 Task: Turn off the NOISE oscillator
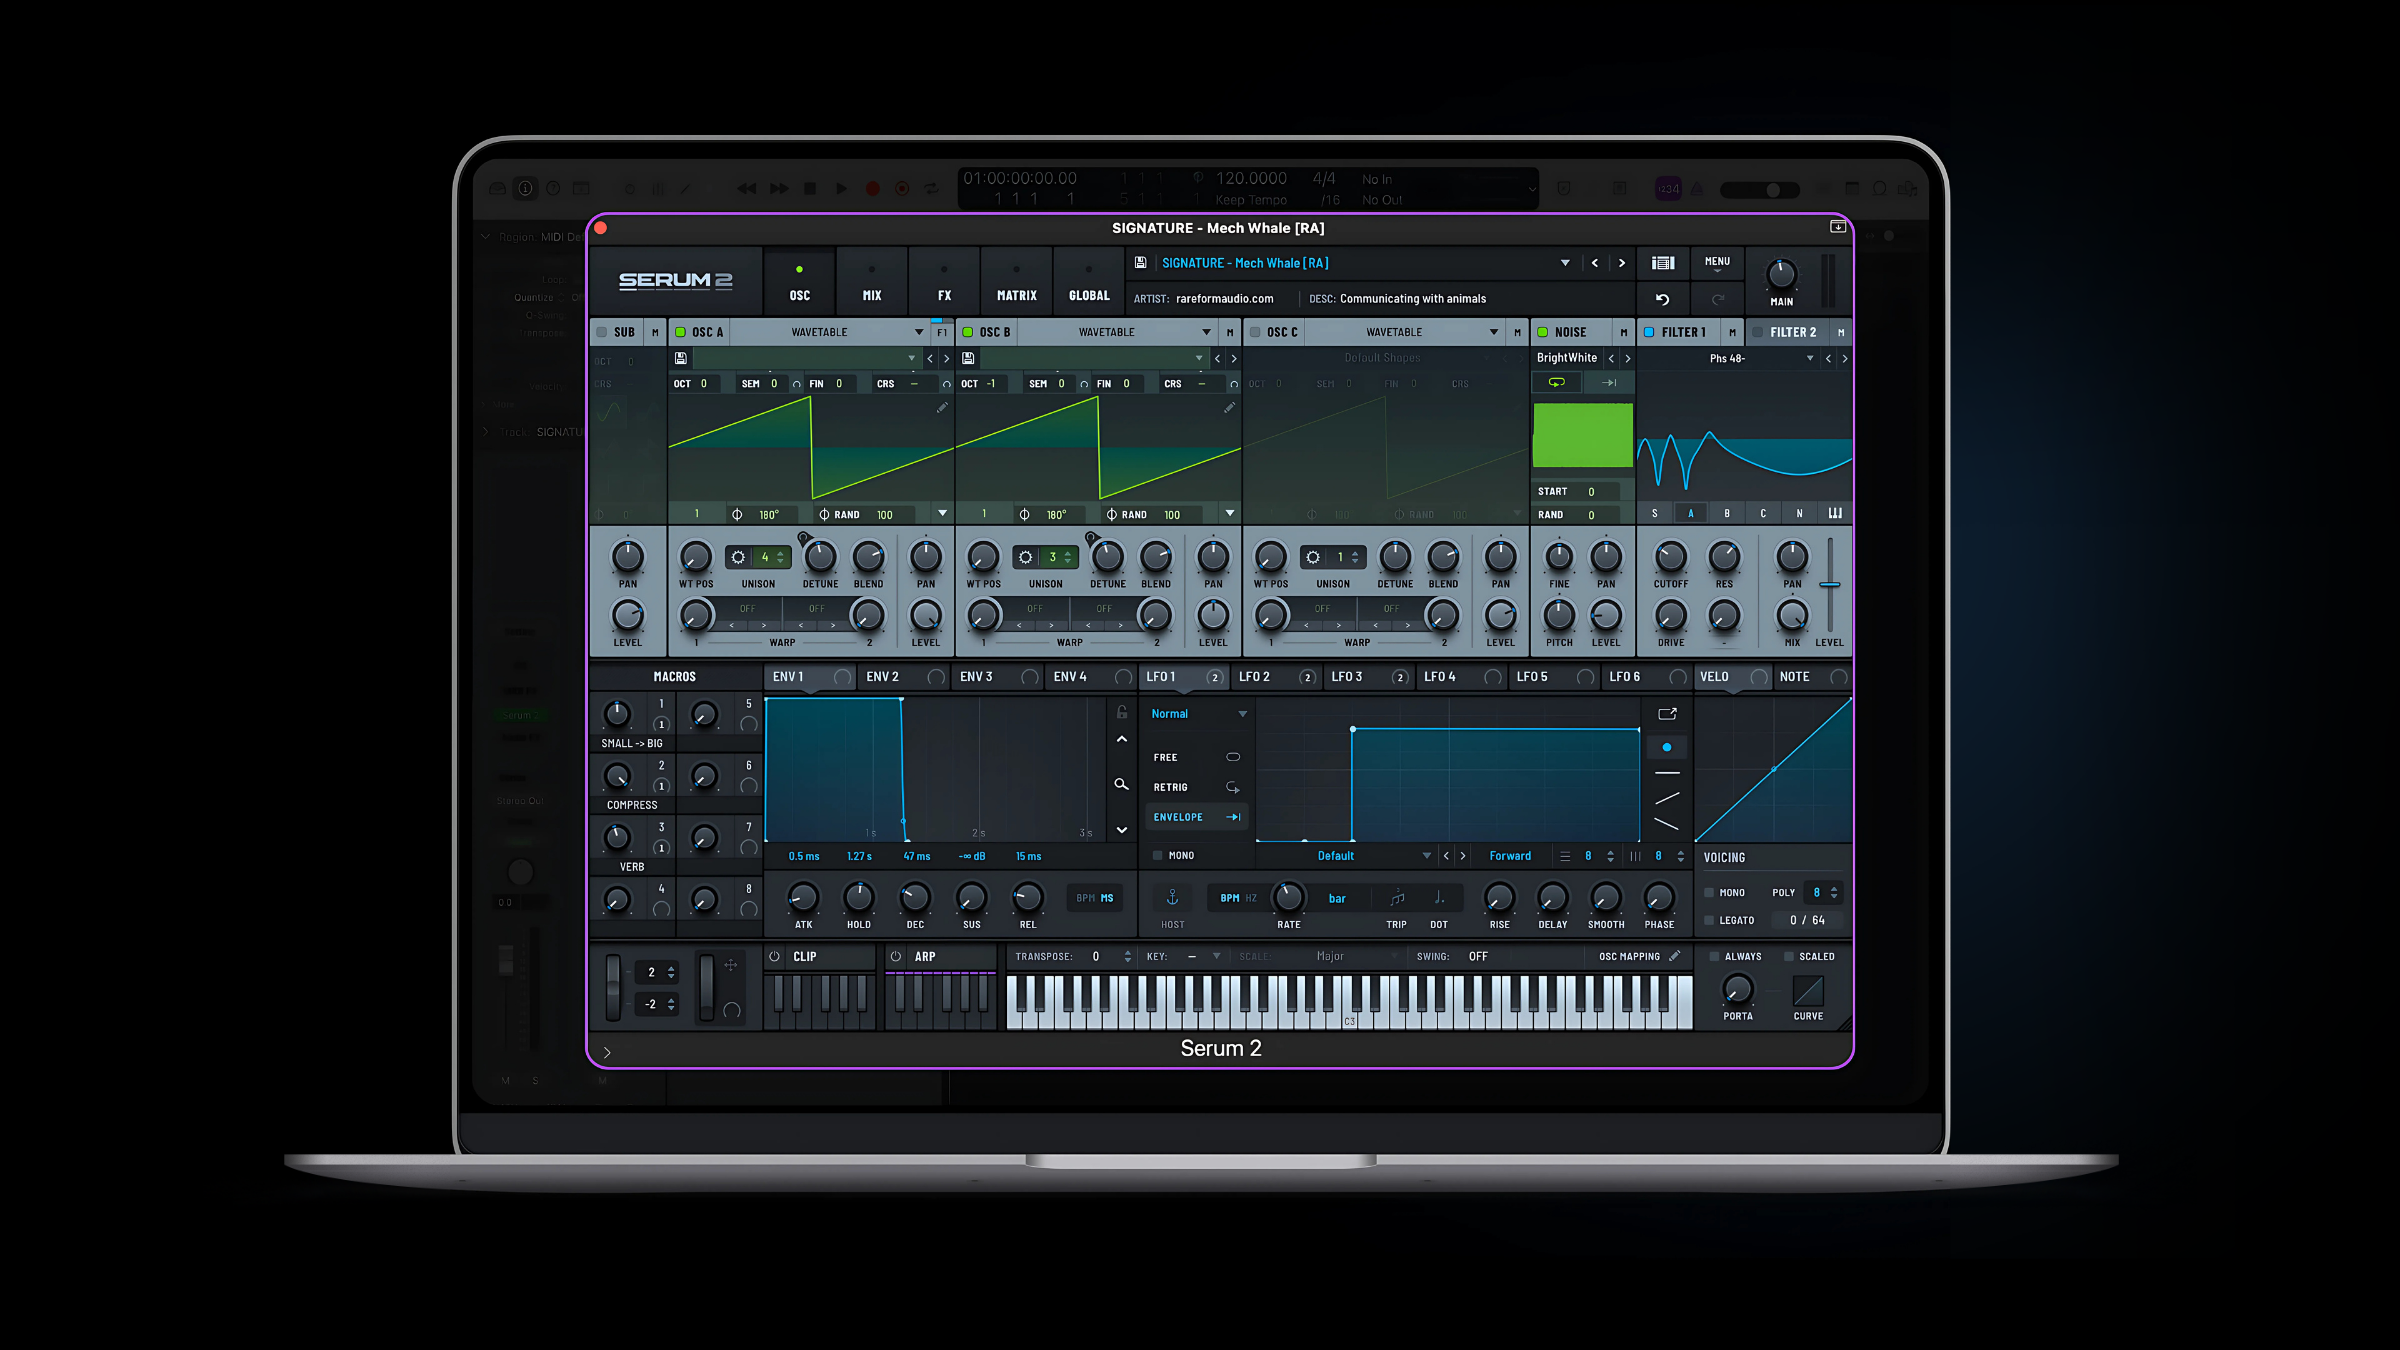[x=1542, y=332]
